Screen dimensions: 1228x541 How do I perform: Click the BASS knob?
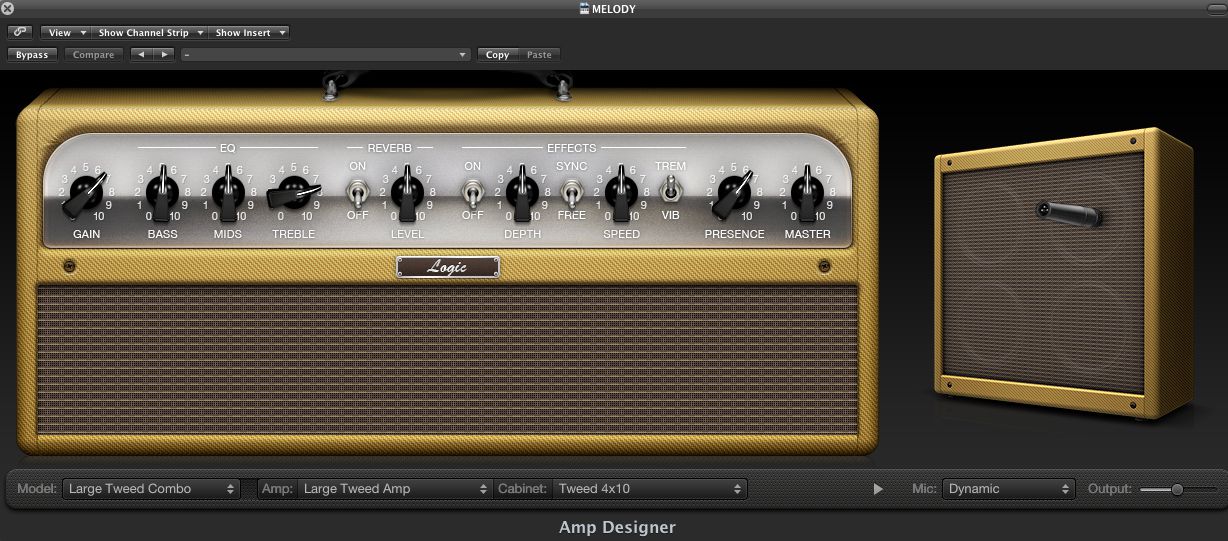162,191
